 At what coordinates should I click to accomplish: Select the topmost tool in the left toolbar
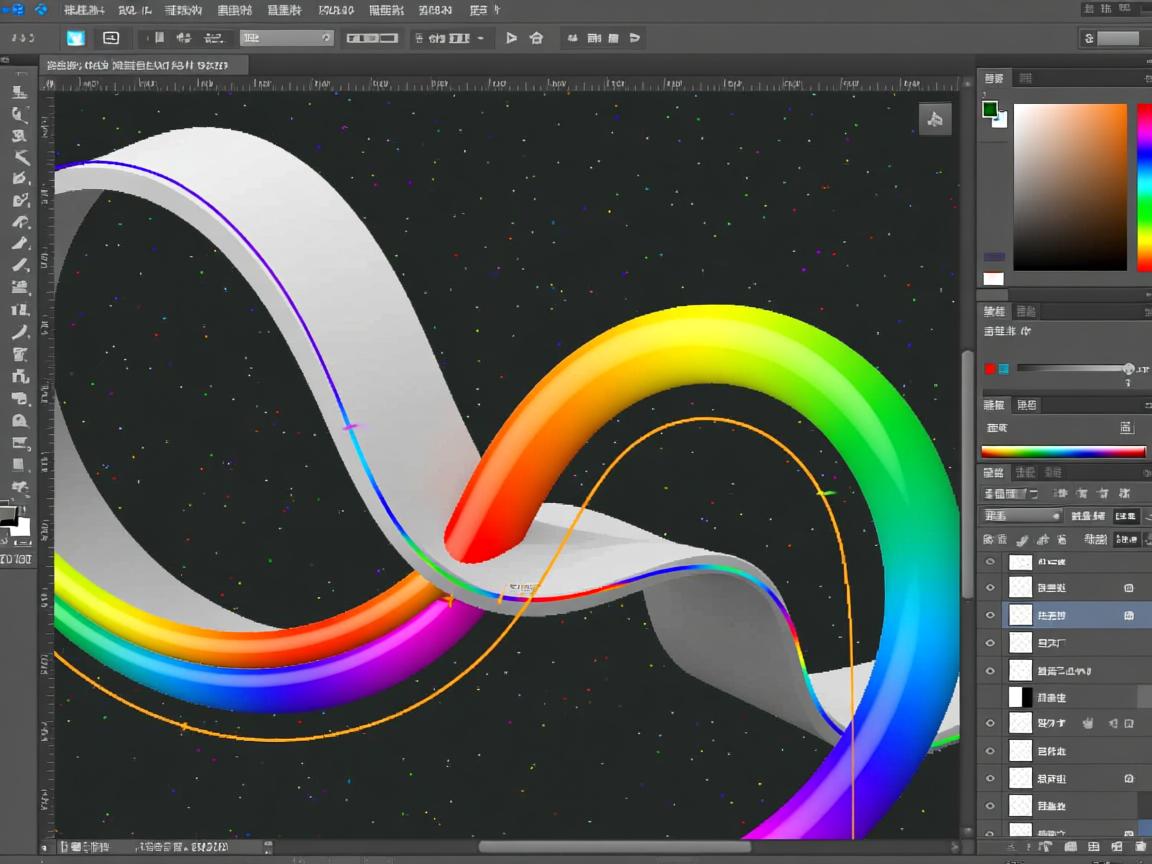19,91
